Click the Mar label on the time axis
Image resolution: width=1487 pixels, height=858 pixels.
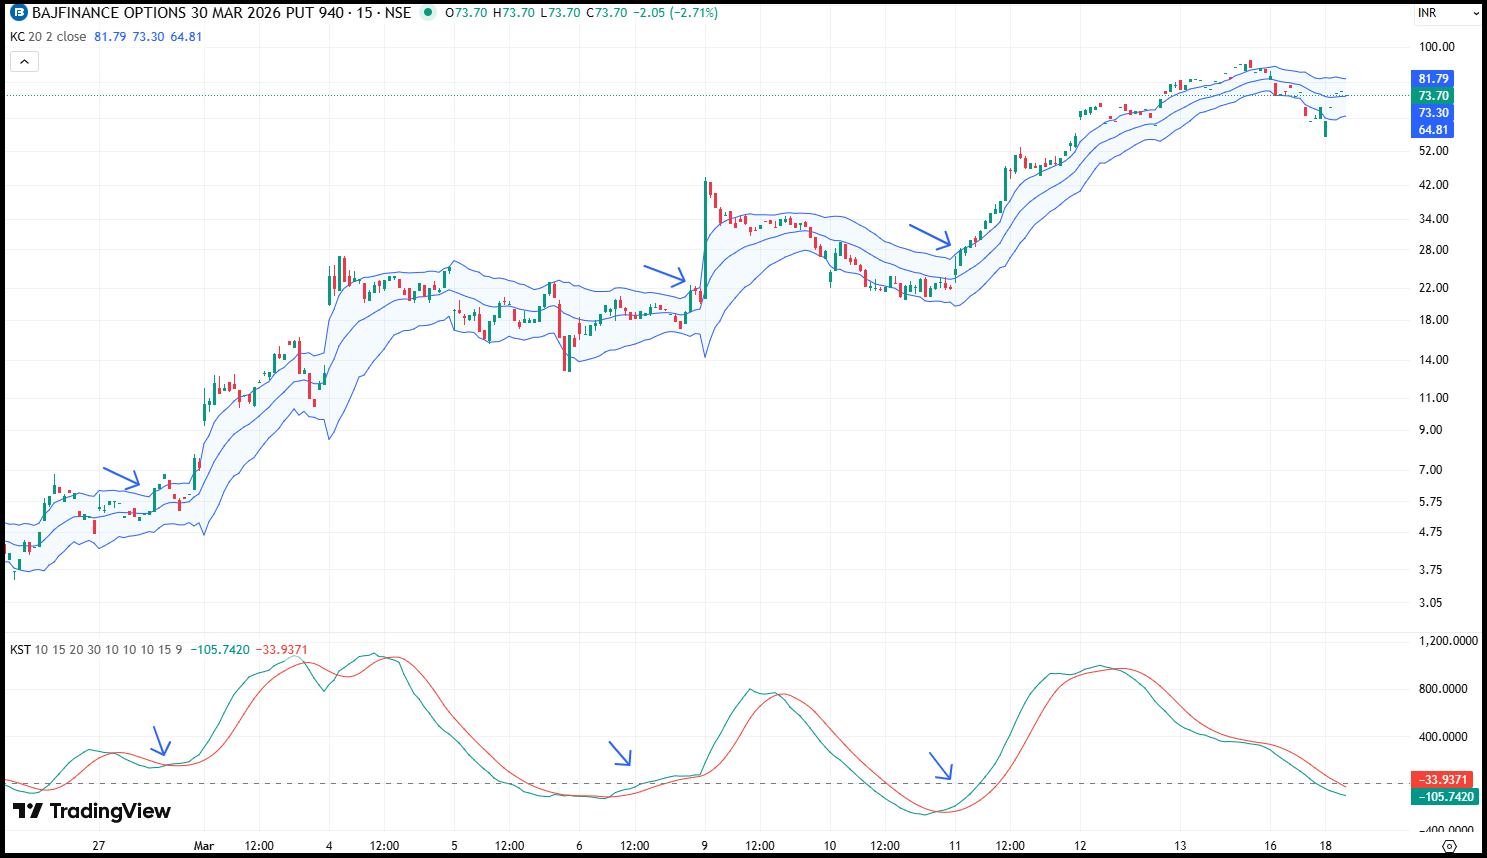point(204,846)
